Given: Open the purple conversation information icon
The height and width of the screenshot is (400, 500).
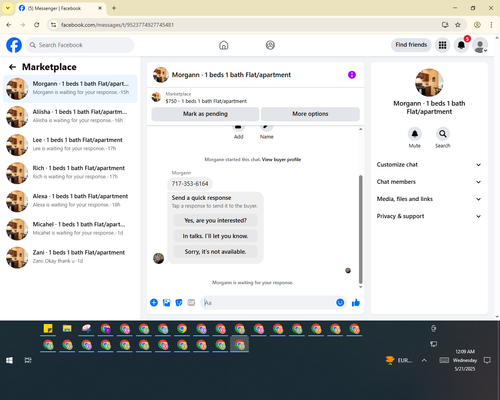Looking at the screenshot, I should [x=352, y=75].
